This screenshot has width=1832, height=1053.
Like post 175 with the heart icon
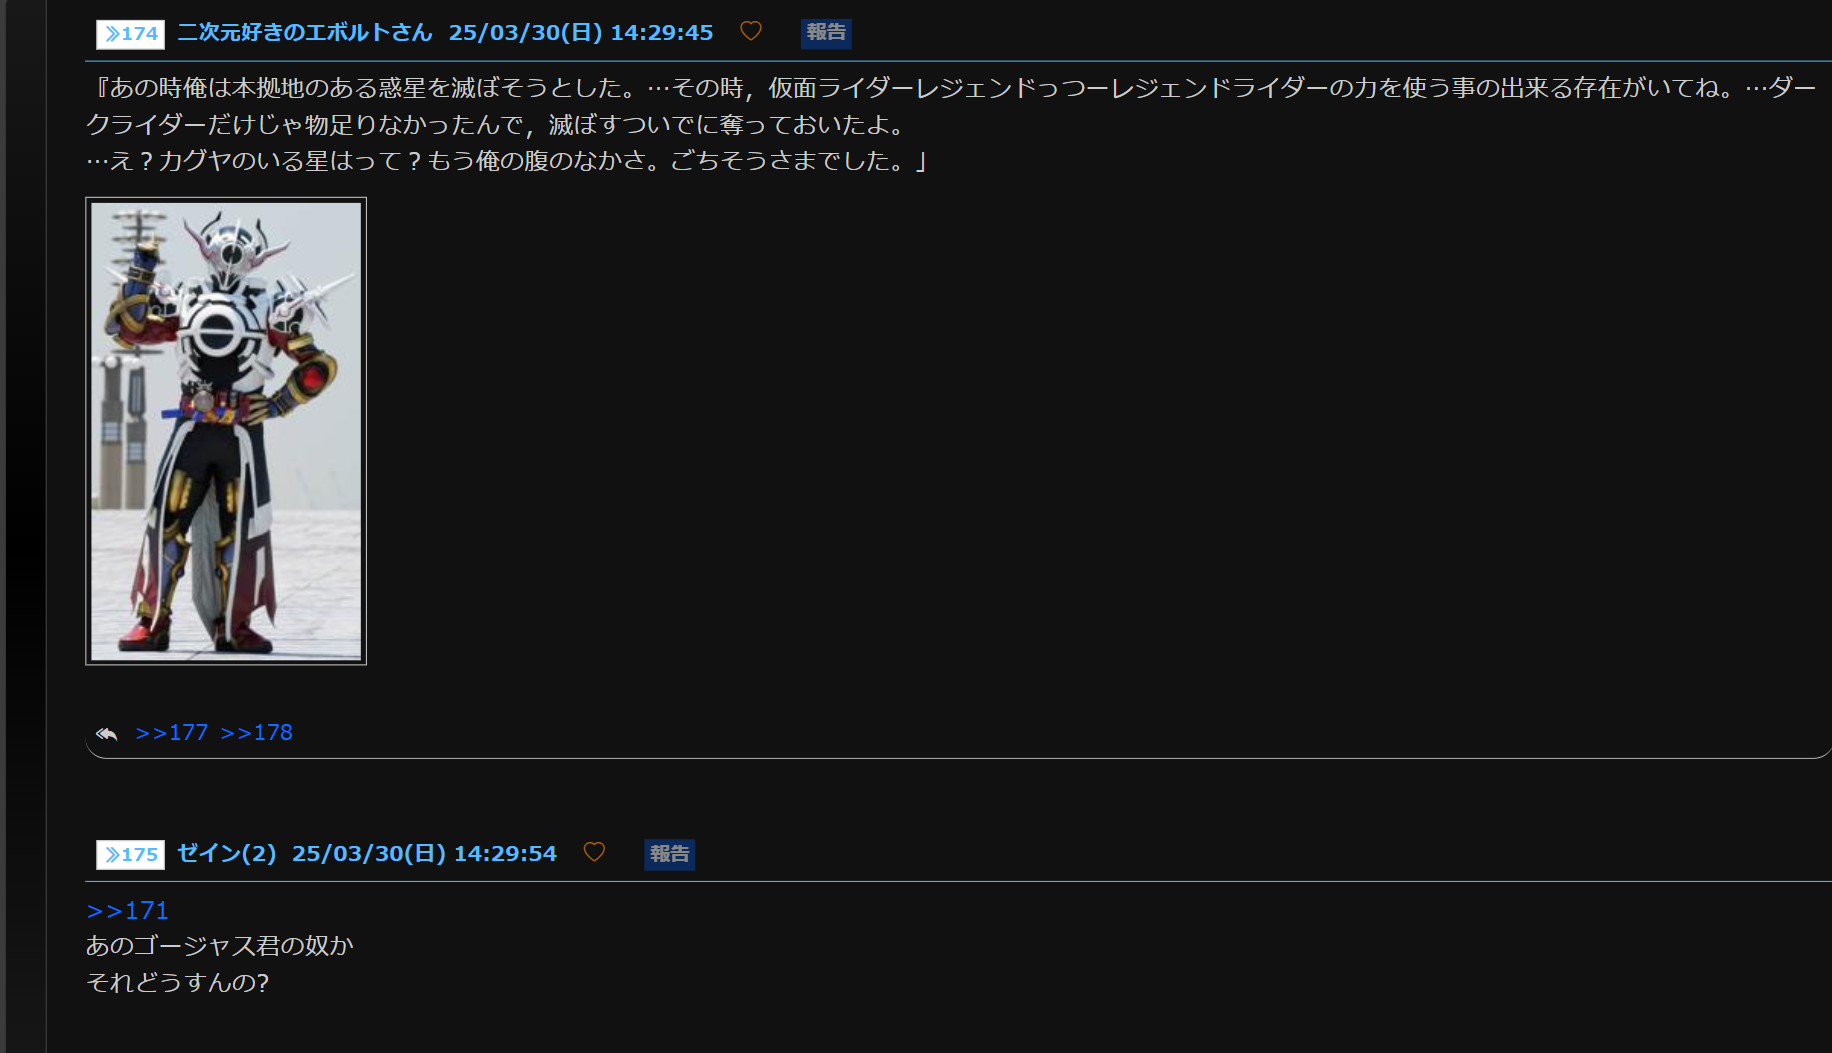click(594, 852)
